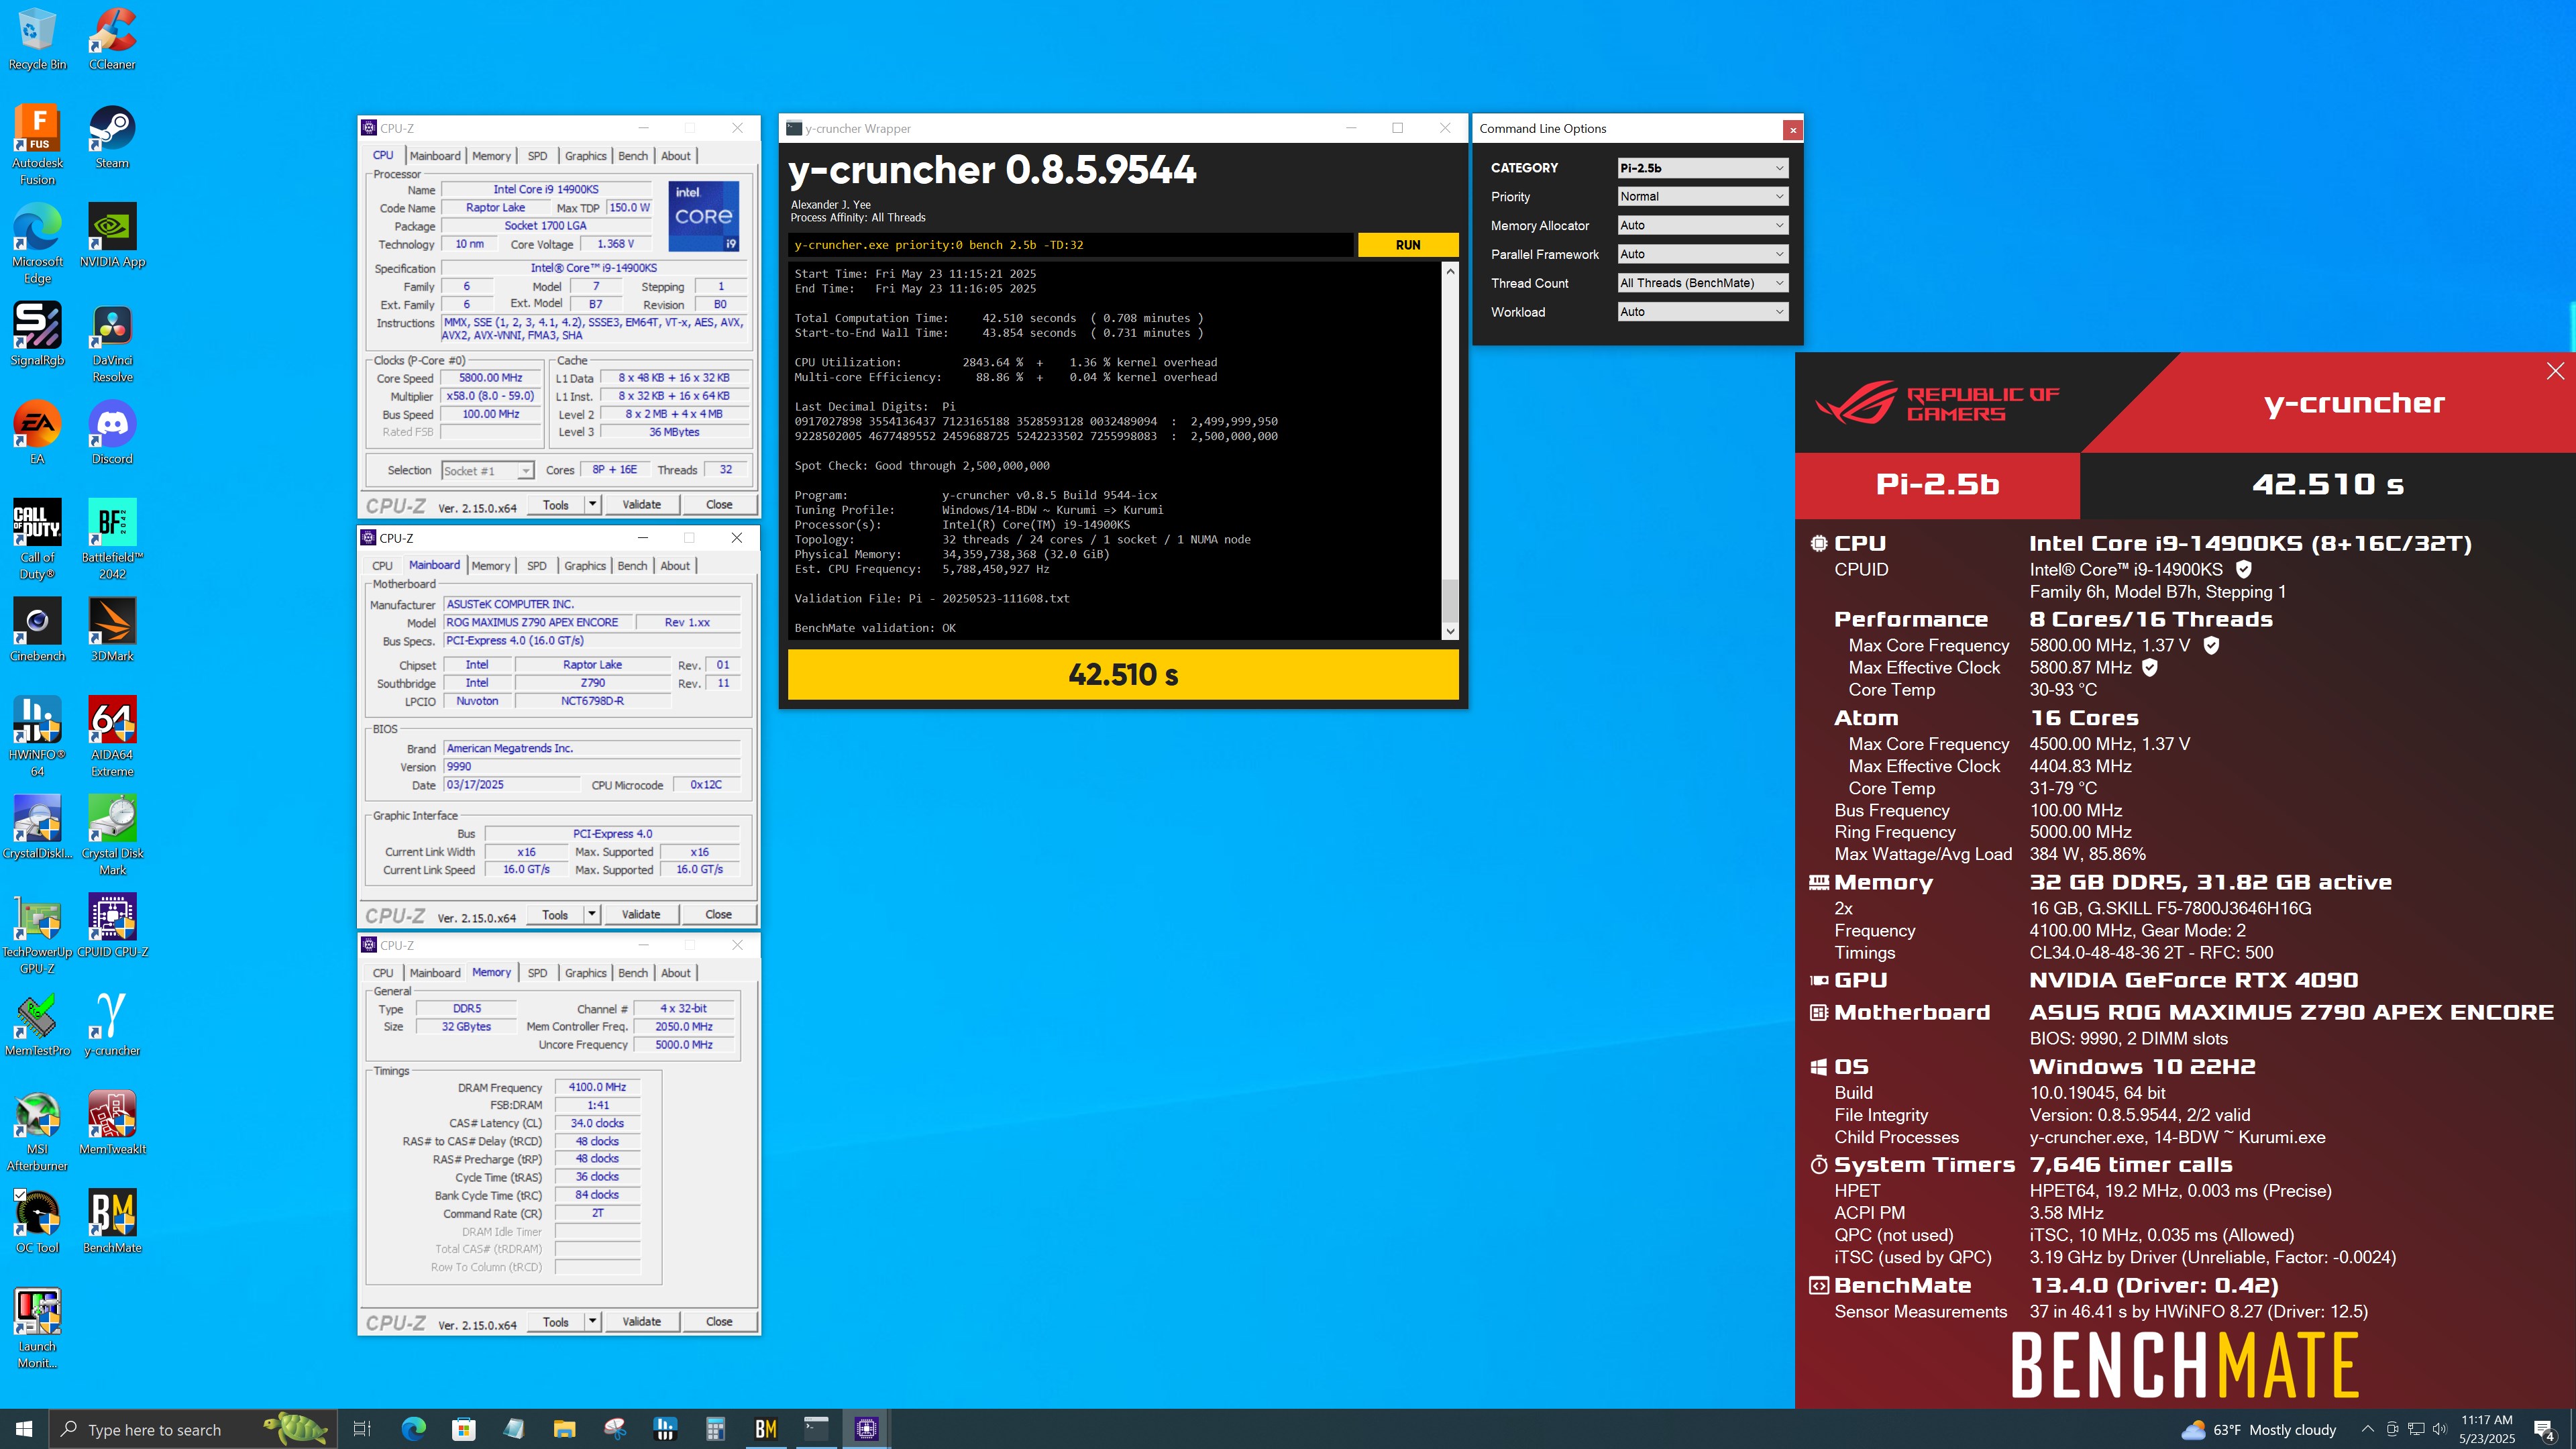The image size is (2576, 1449).
Task: Launch MemTestPro from the desktop
Action: click(37, 1024)
